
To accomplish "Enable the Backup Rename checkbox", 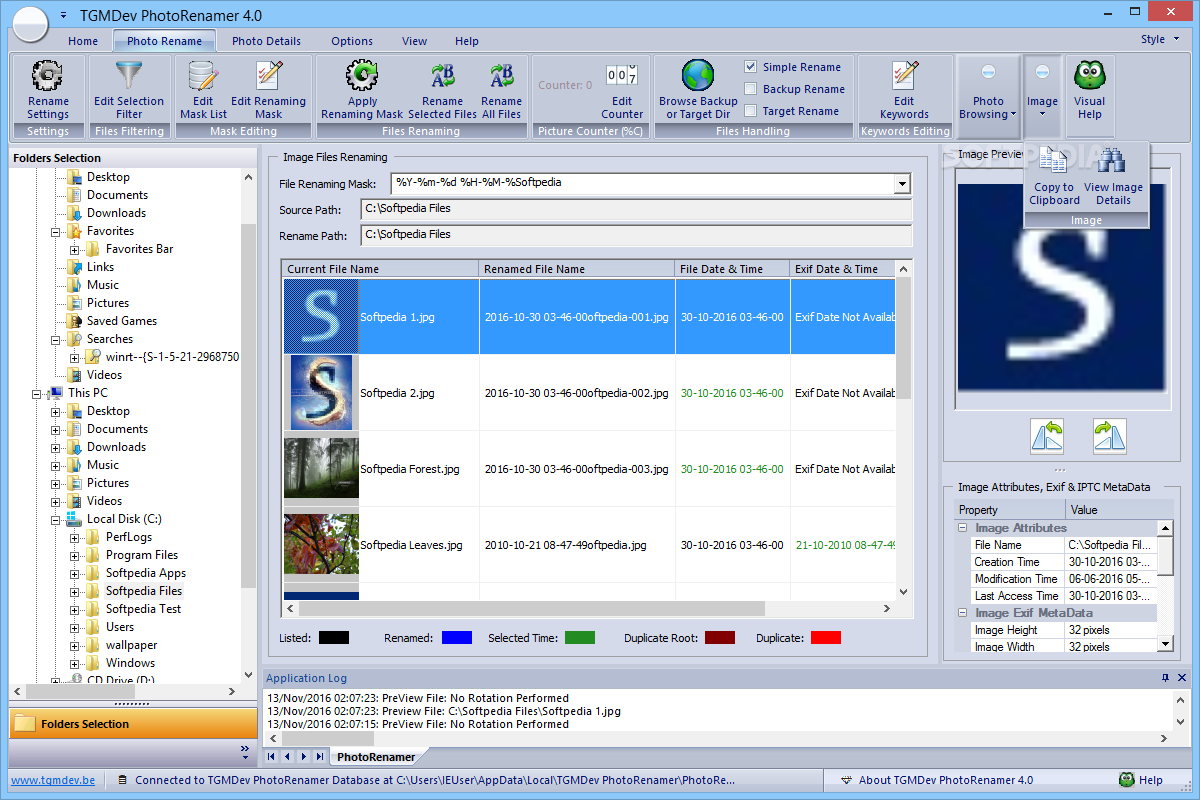I will (751, 89).
